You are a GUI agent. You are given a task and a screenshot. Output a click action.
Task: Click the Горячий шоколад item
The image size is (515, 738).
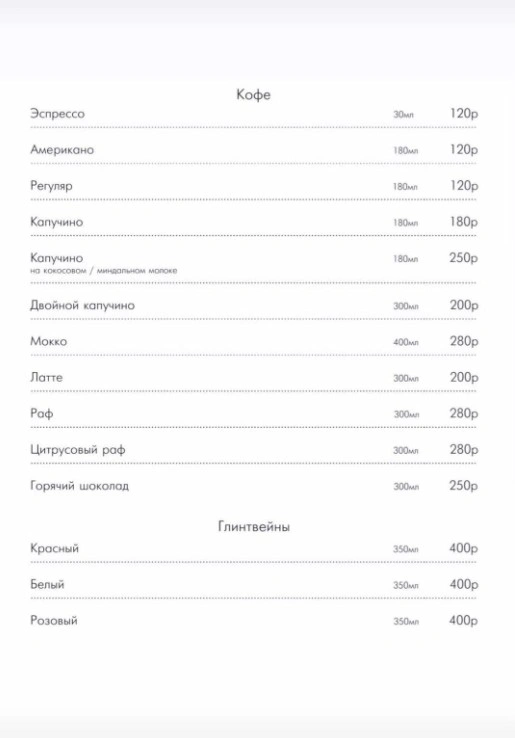(x=80, y=486)
